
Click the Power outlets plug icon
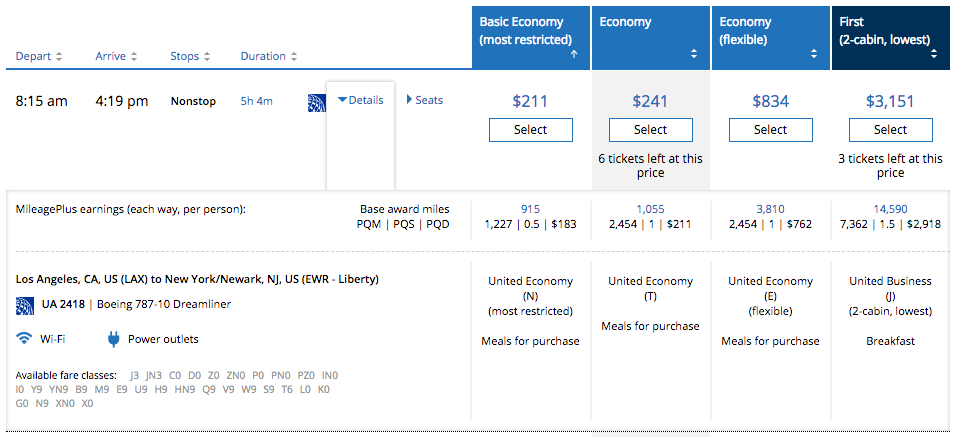pos(114,339)
